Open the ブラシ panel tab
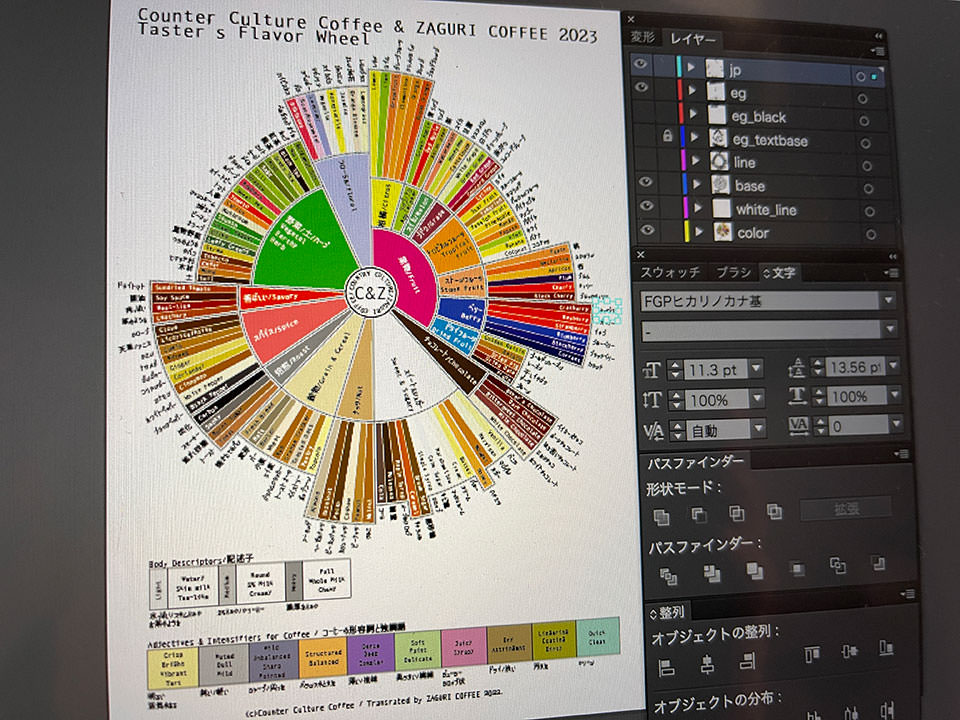The height and width of the screenshot is (720, 960). tap(733, 272)
